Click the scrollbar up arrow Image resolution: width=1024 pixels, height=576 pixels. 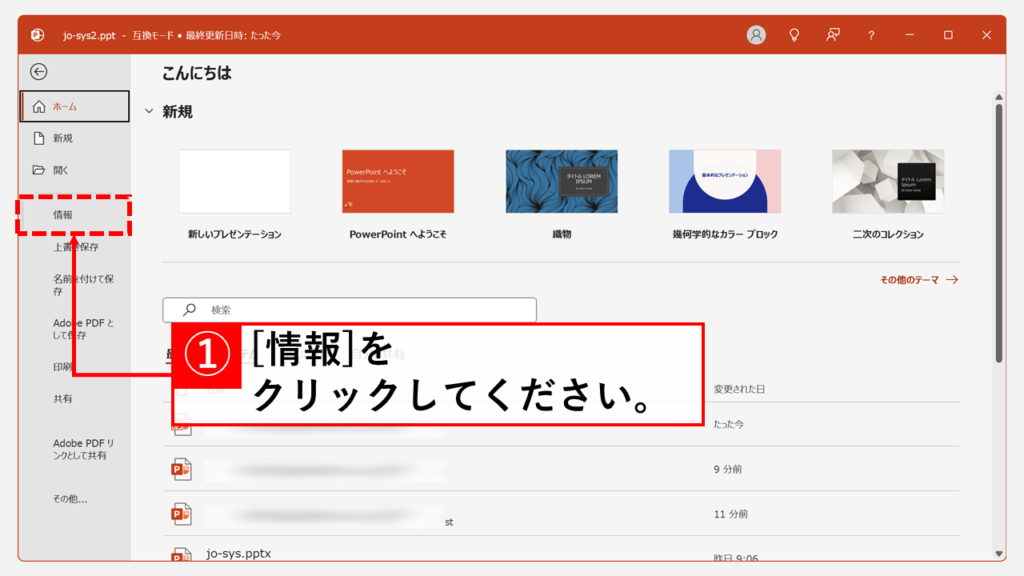pos(999,97)
